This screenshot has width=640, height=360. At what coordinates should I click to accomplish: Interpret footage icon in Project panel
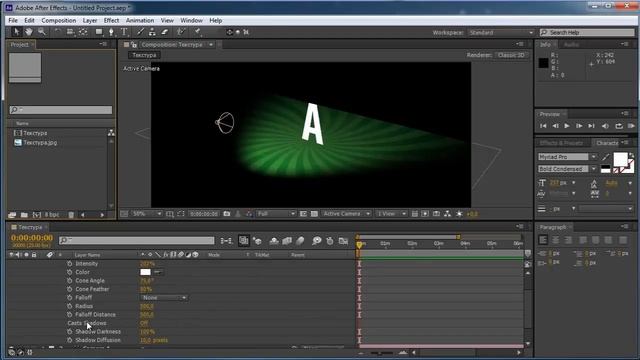[12, 215]
